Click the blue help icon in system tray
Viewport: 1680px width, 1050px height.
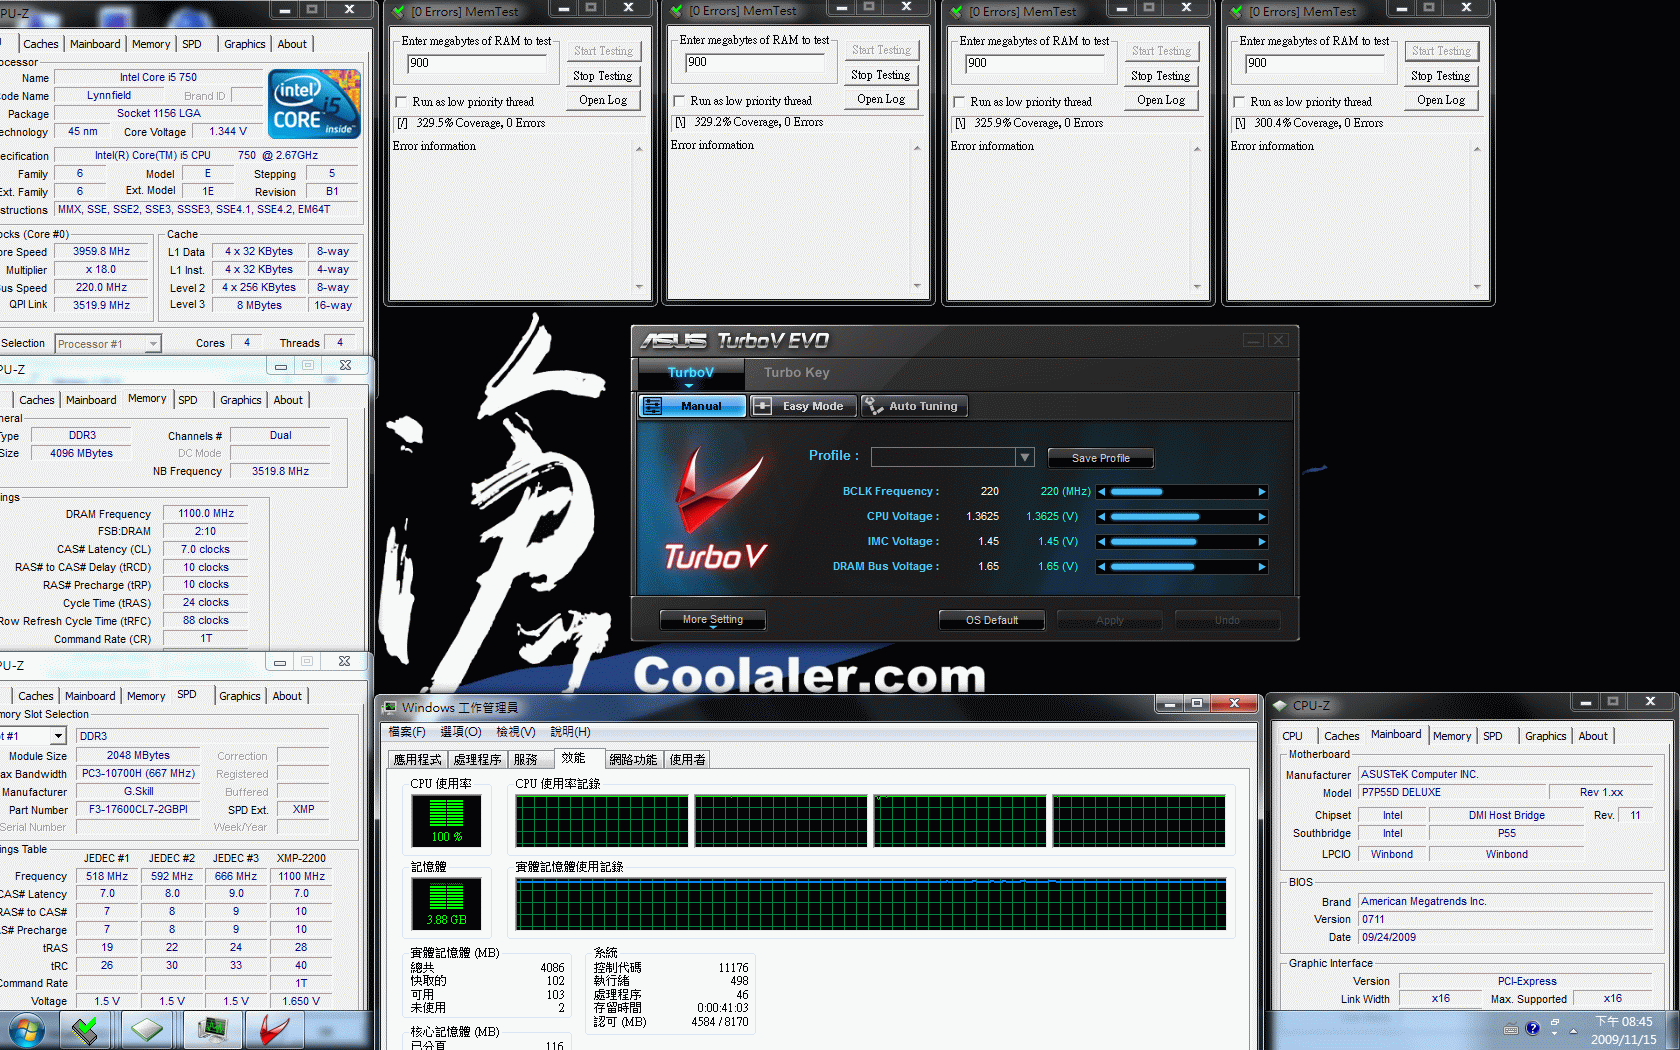click(x=1532, y=1029)
